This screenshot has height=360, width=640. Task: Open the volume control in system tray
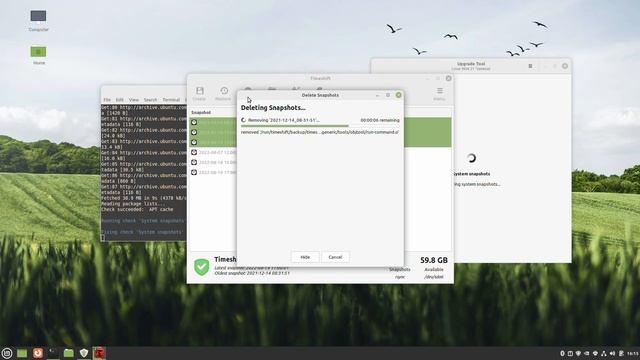point(612,353)
